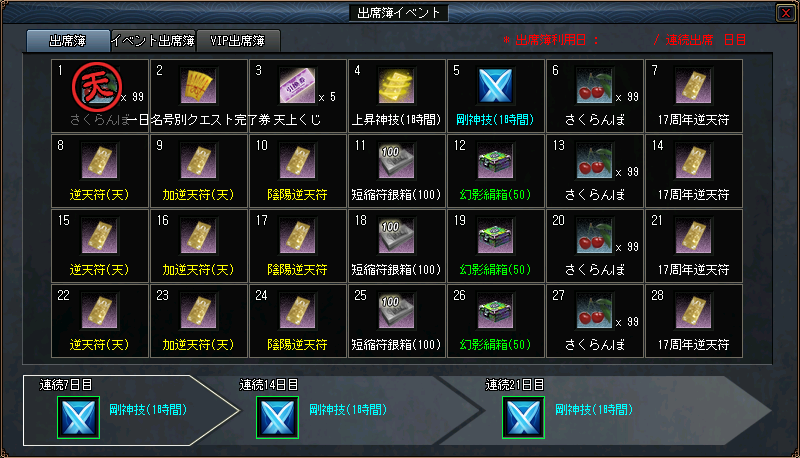Open the VIP出席簿 tab

[x=238, y=41]
